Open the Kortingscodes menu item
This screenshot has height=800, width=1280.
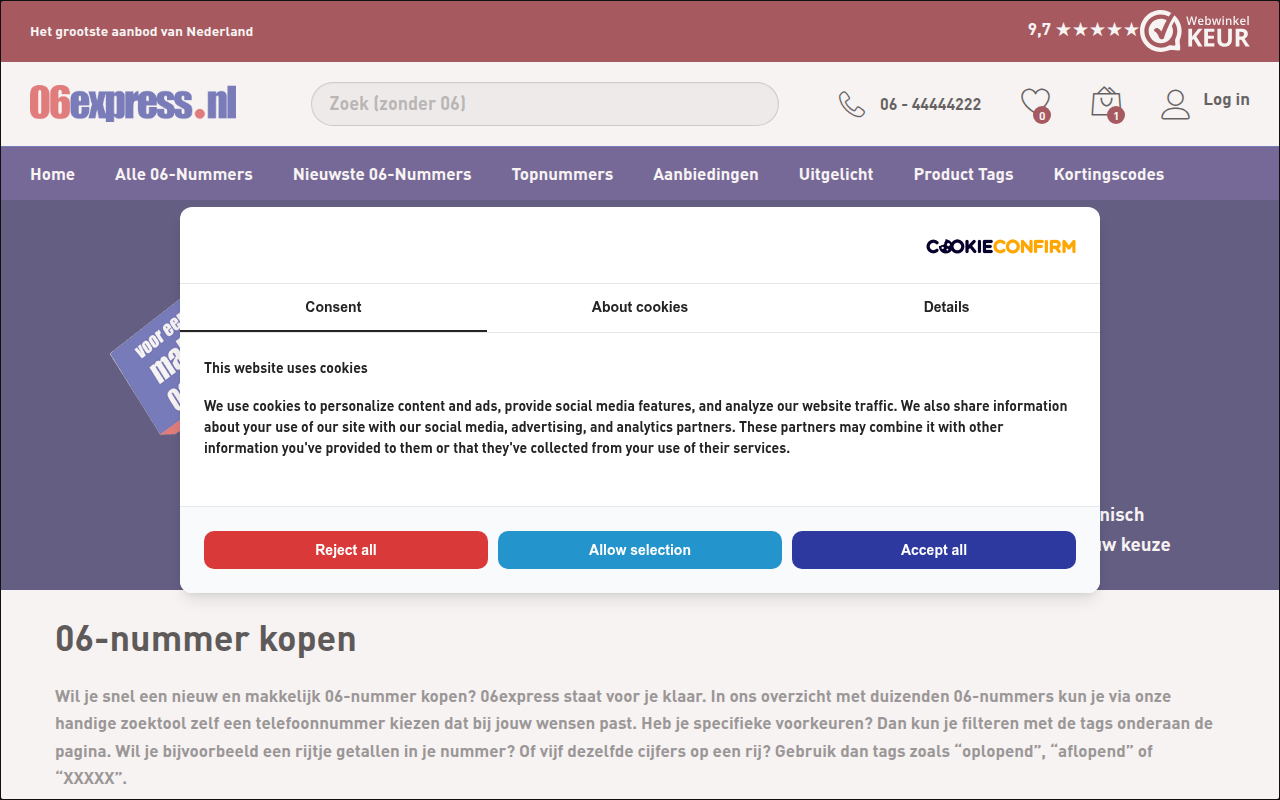[1109, 174]
